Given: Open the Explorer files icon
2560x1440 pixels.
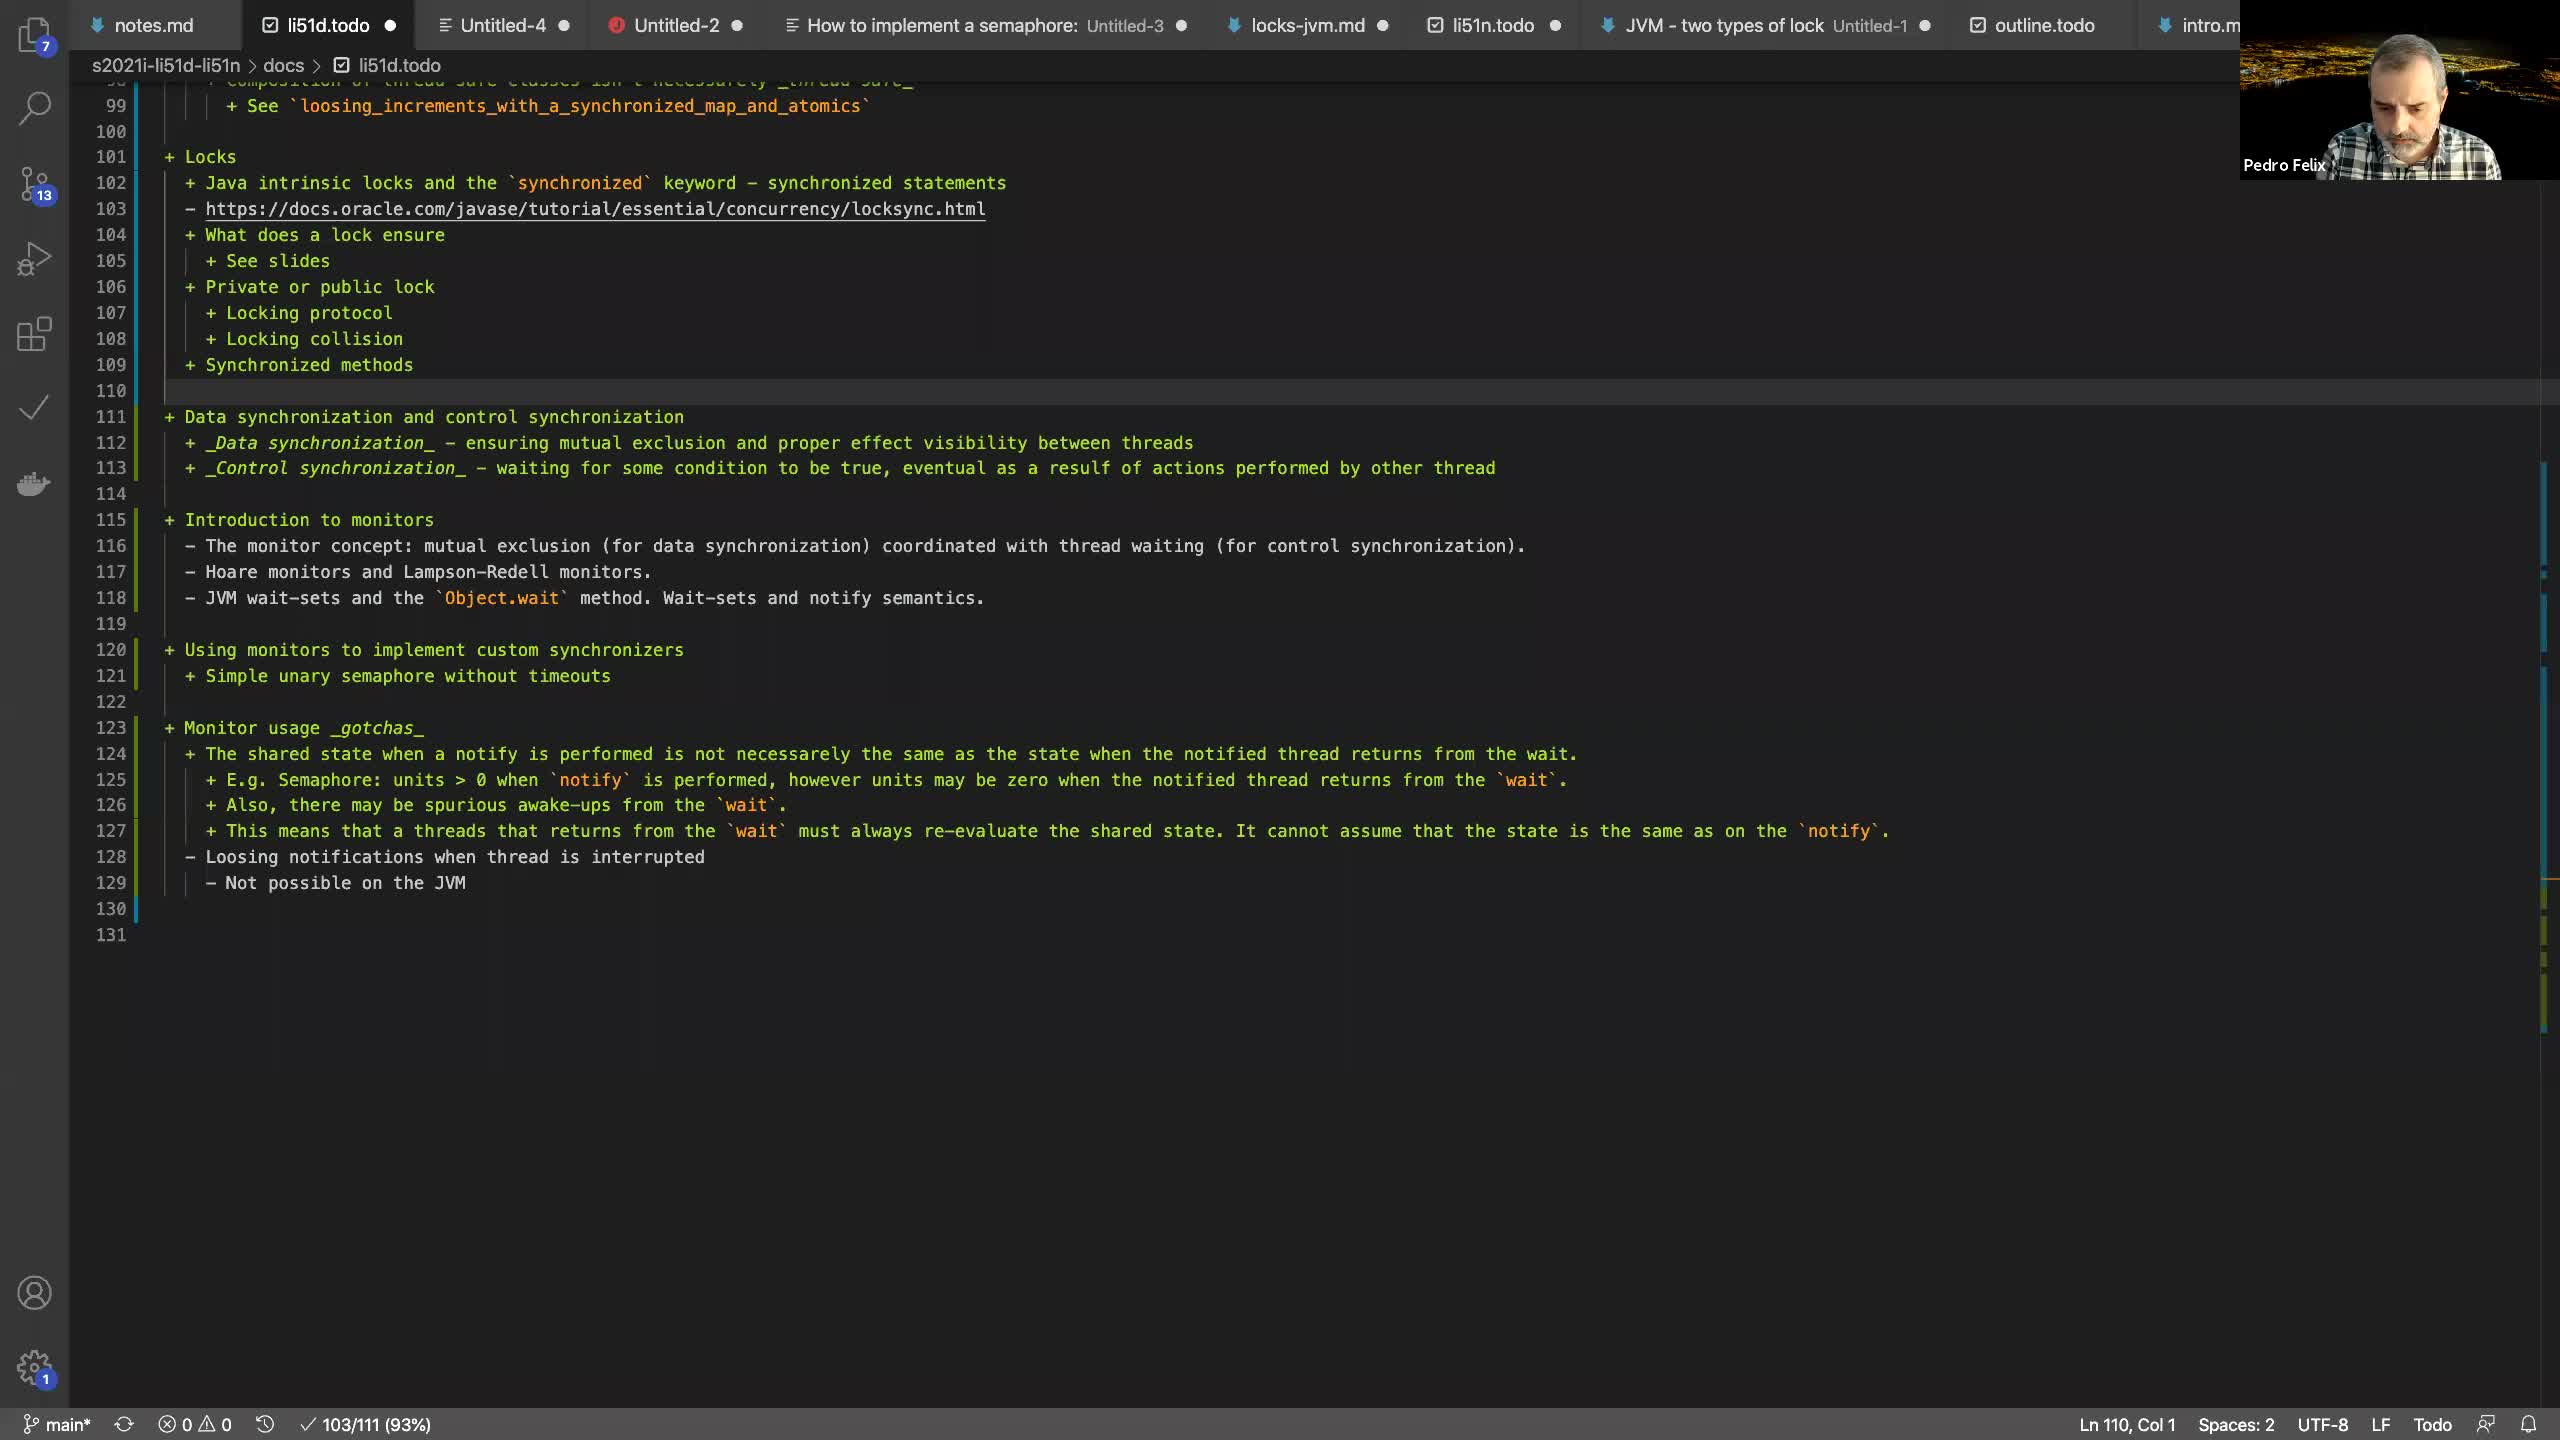Looking at the screenshot, I should pos(34,36).
